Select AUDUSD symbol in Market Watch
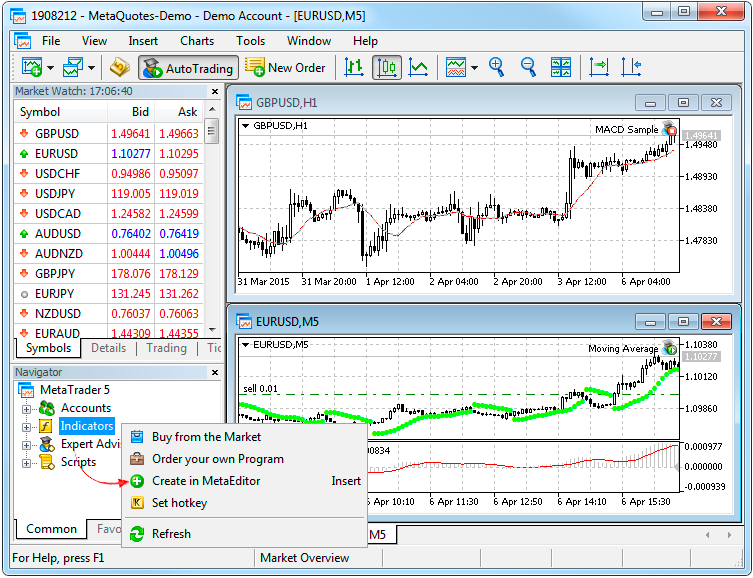 [58, 234]
